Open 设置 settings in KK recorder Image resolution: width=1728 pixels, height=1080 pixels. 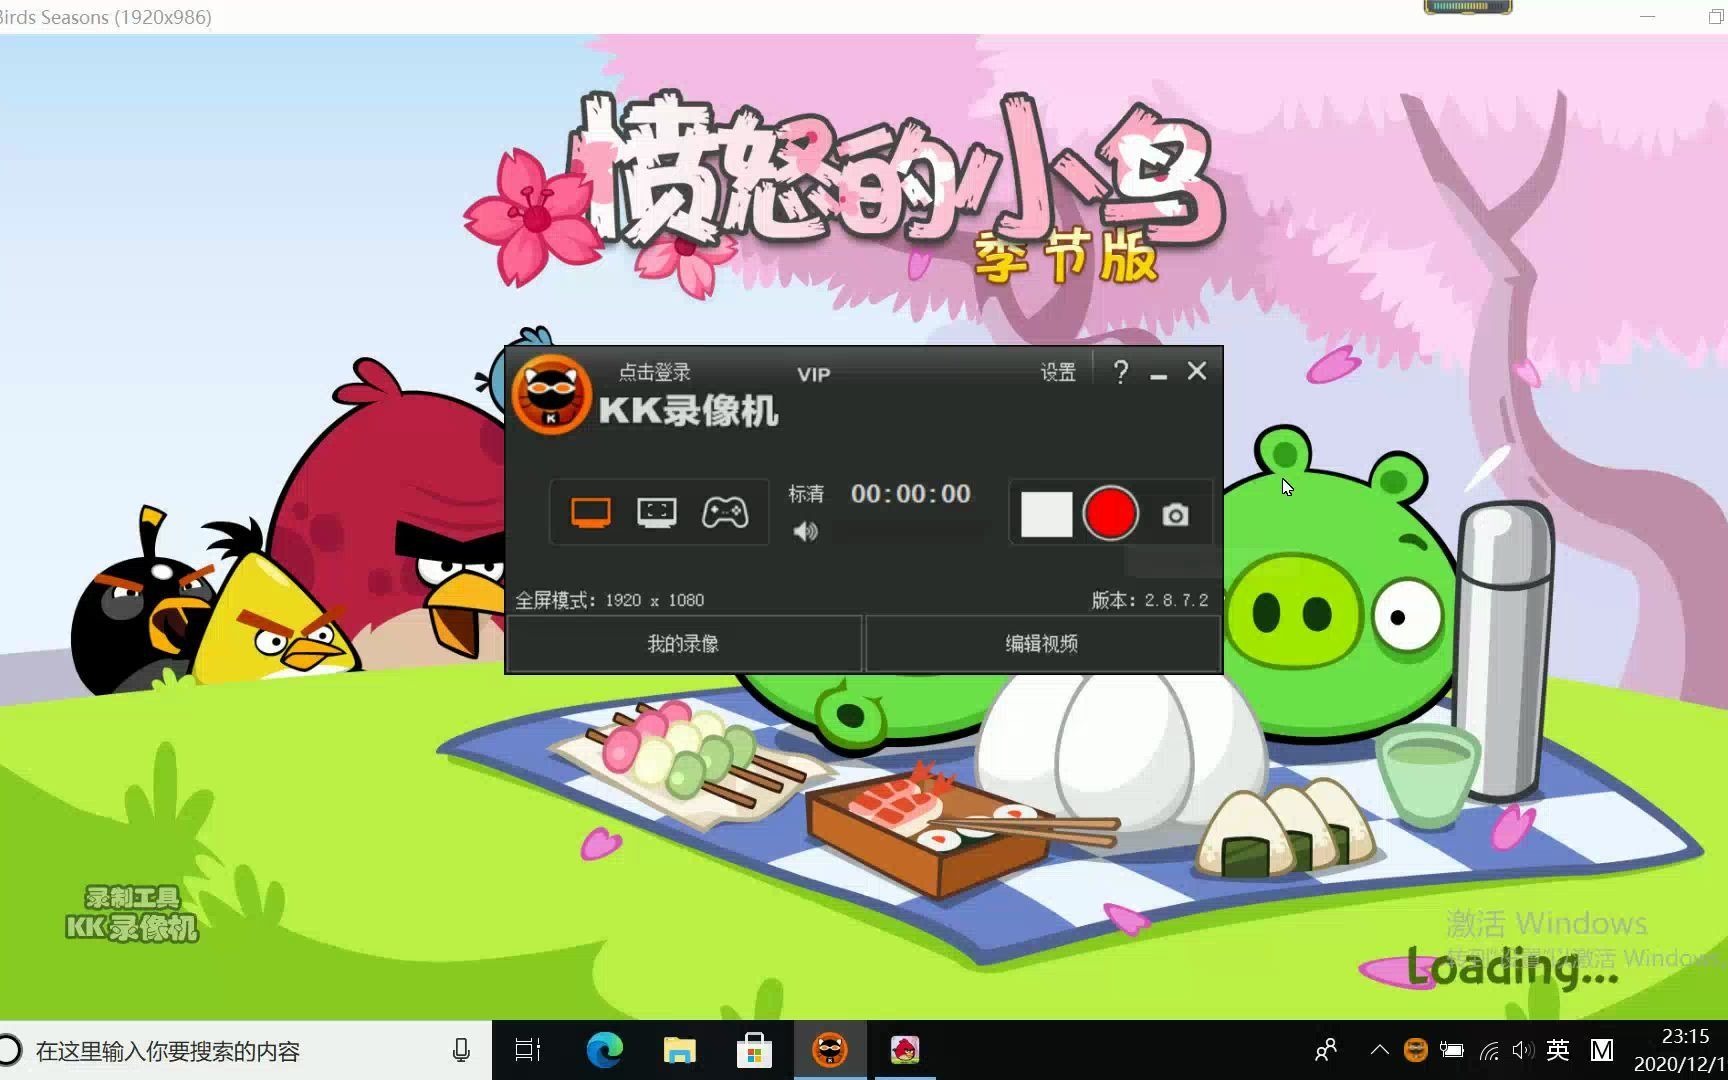tap(1058, 372)
